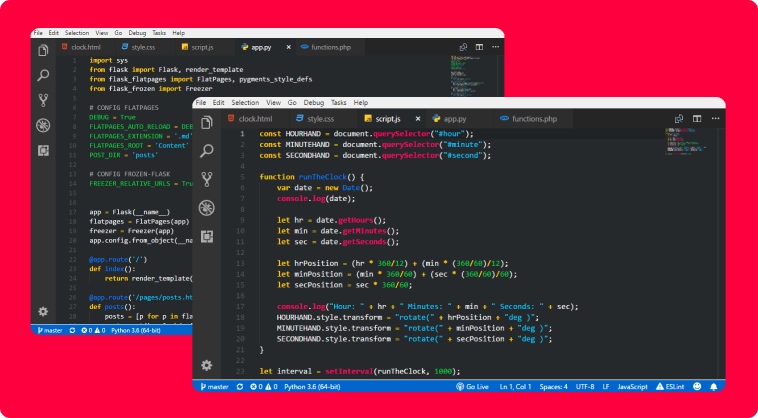The height and width of the screenshot is (418, 758).
Task: Click Open Changes icon in front window
Action: tap(679, 118)
